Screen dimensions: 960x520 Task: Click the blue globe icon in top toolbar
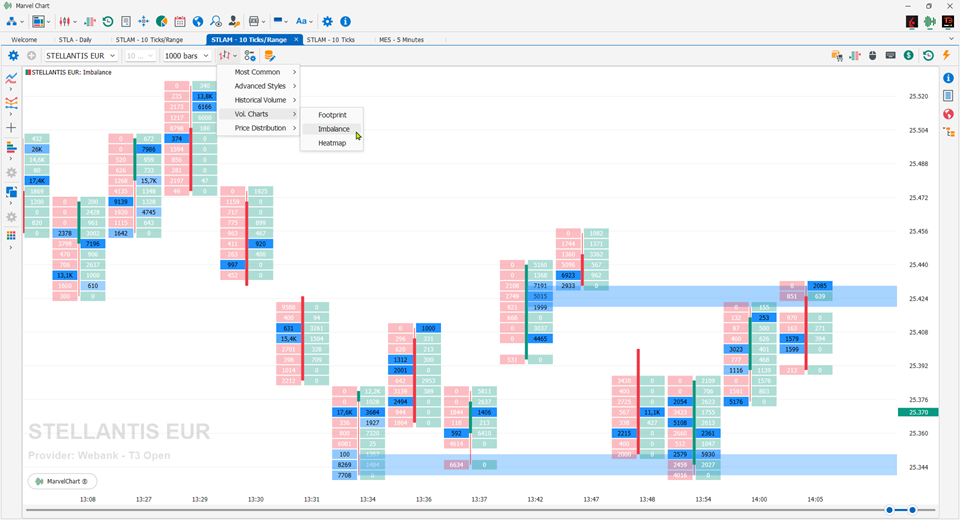(198, 21)
